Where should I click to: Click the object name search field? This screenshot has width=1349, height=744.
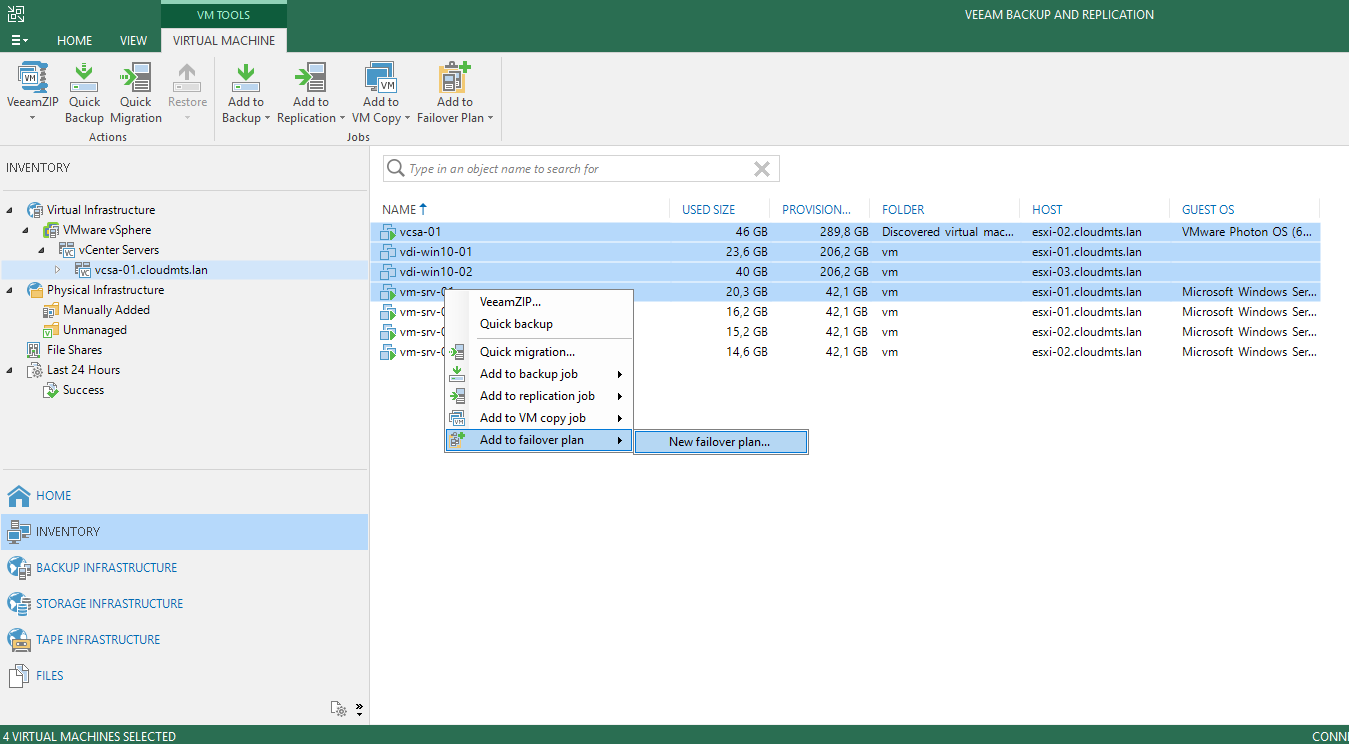point(570,169)
